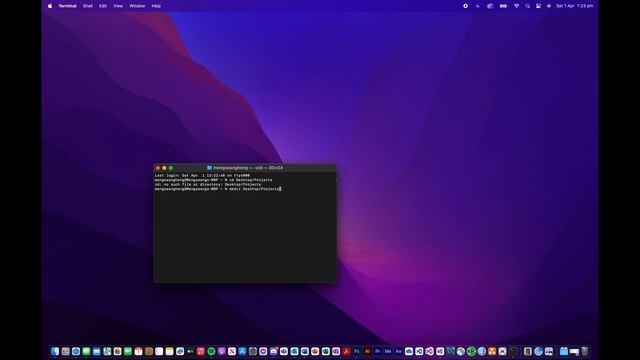640x360 pixels.
Task: Open the Help menu
Action: (x=156, y=6)
